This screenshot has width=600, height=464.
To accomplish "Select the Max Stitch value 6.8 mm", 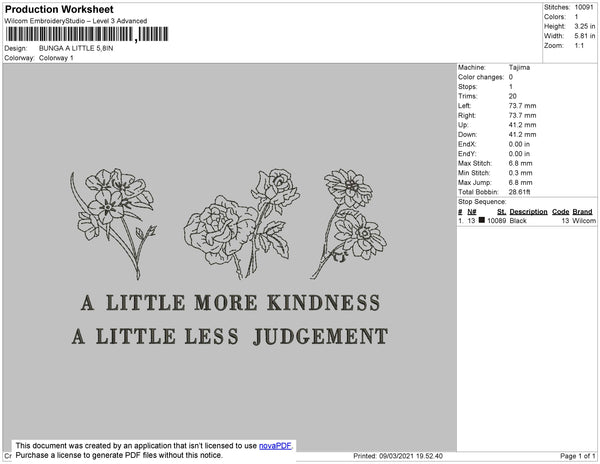I will click(x=520, y=163).
